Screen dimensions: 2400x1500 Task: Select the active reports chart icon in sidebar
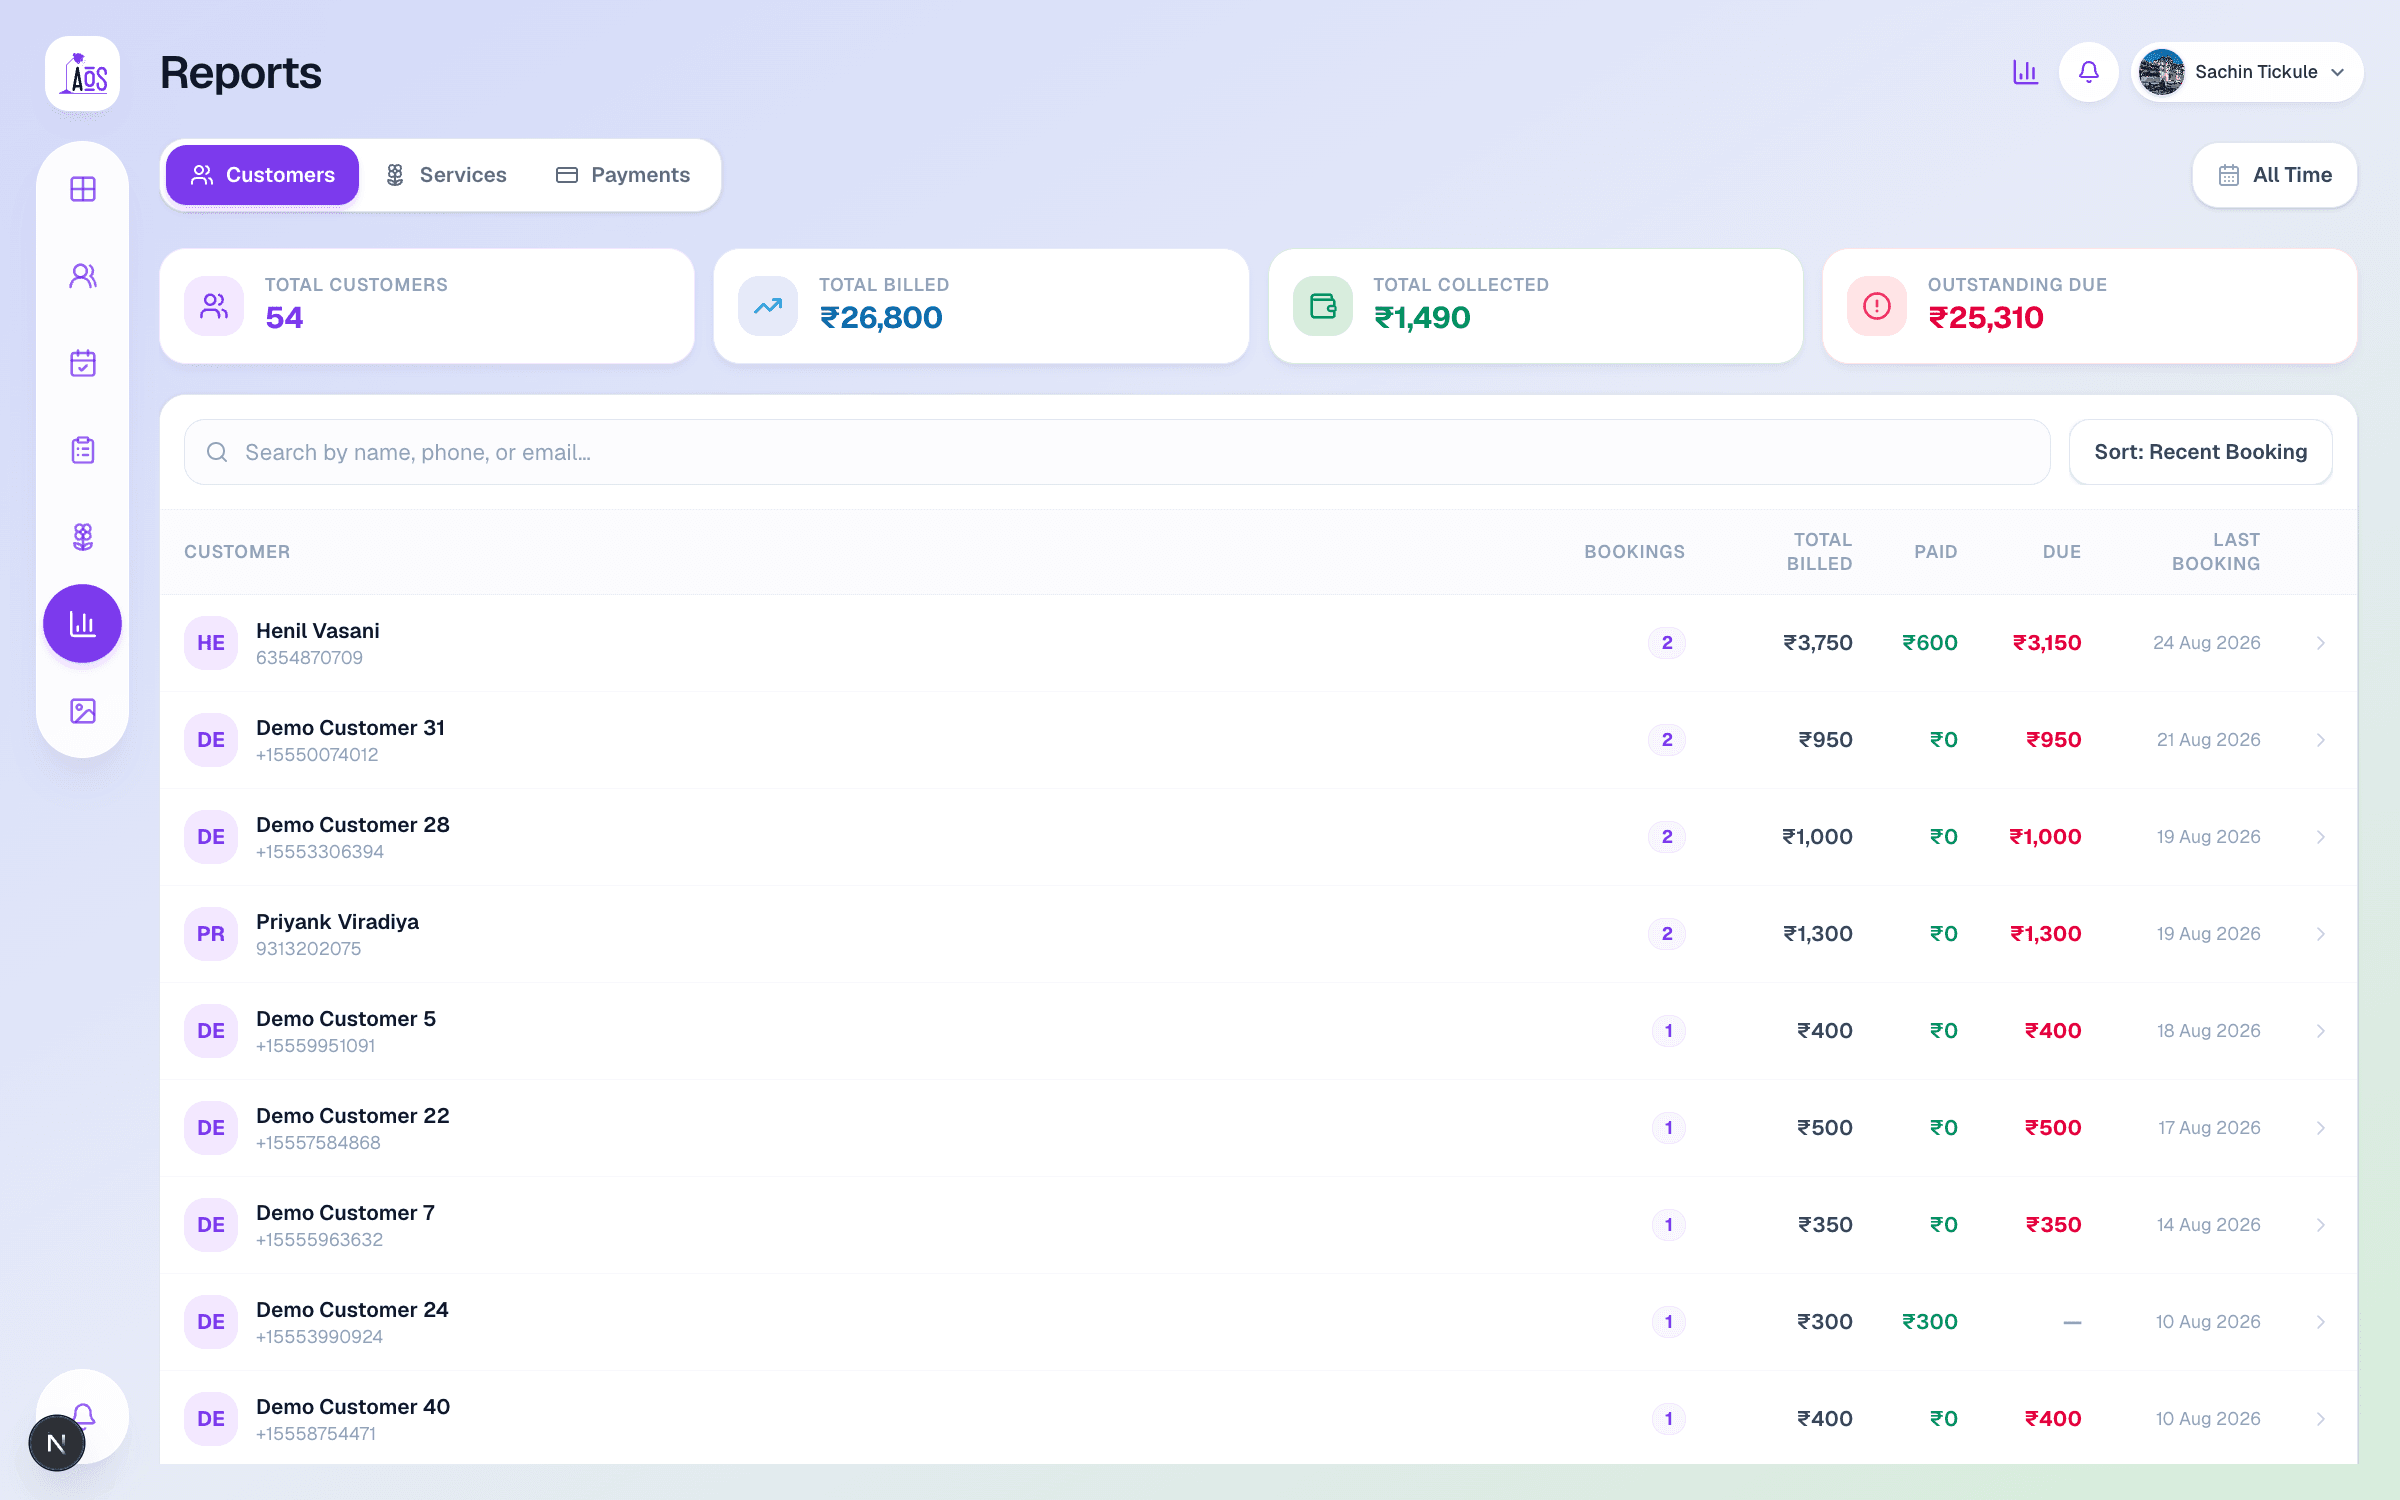tap(83, 623)
